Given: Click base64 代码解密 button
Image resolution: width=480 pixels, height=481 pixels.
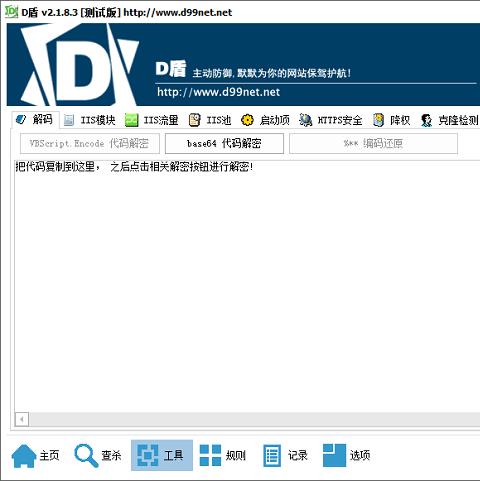Looking at the screenshot, I should coord(224,144).
